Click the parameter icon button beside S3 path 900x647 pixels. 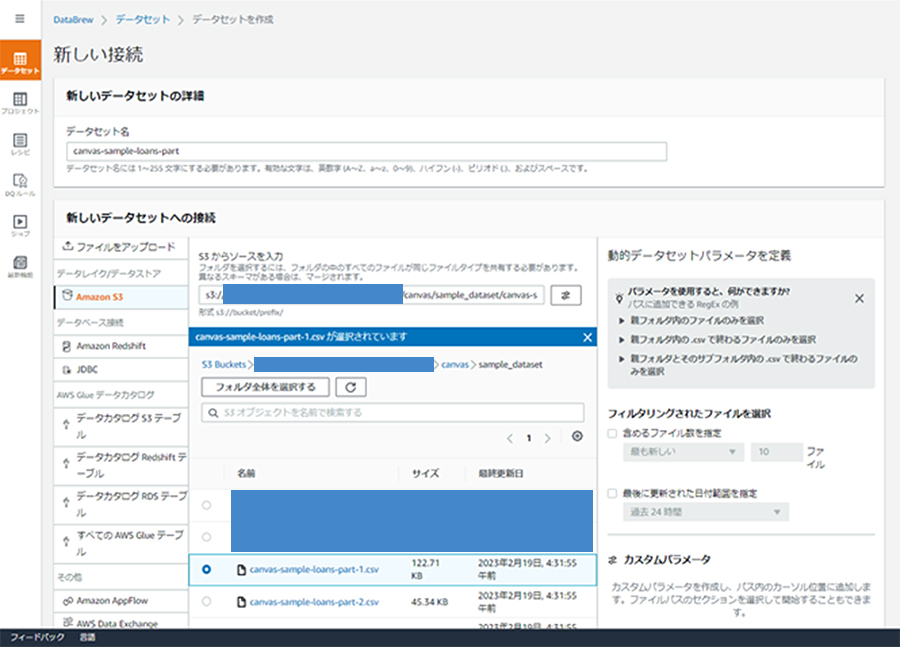pos(566,295)
